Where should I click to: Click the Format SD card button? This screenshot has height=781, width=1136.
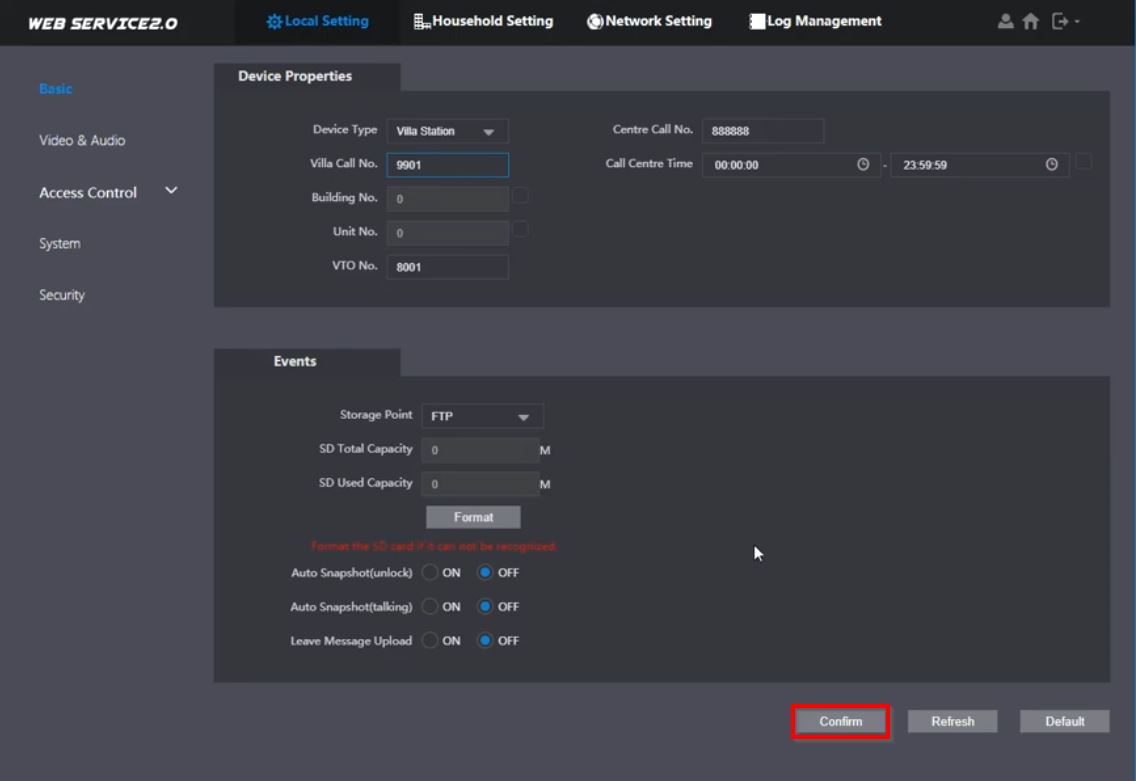(x=473, y=517)
